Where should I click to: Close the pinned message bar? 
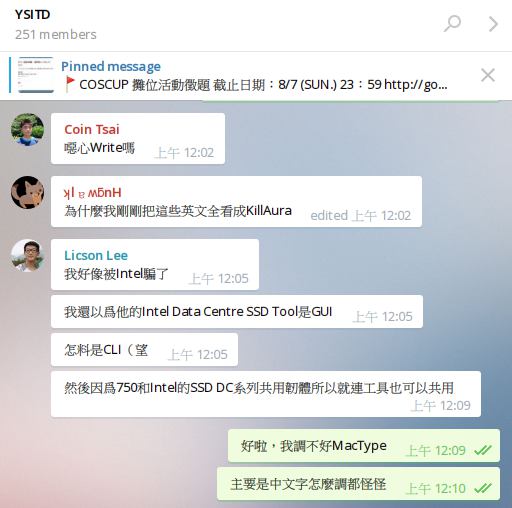point(488,75)
